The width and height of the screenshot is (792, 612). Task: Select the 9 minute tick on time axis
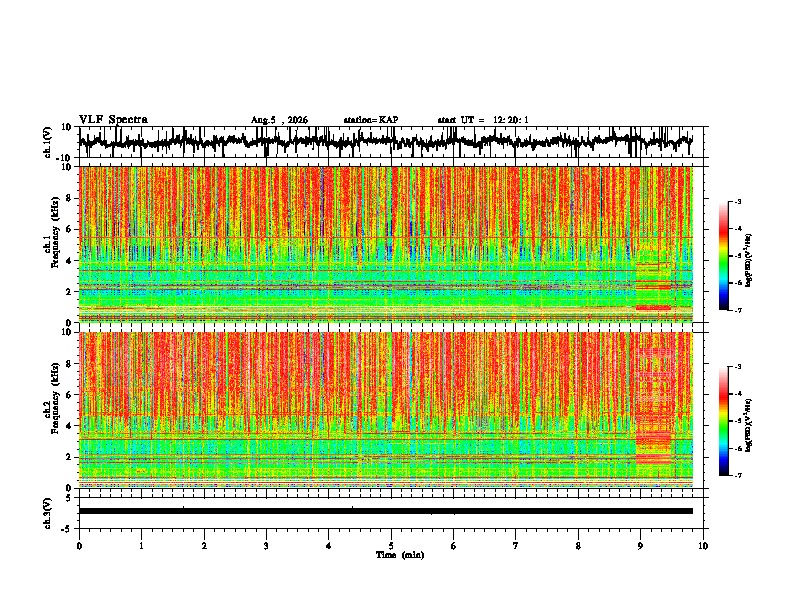[640, 546]
